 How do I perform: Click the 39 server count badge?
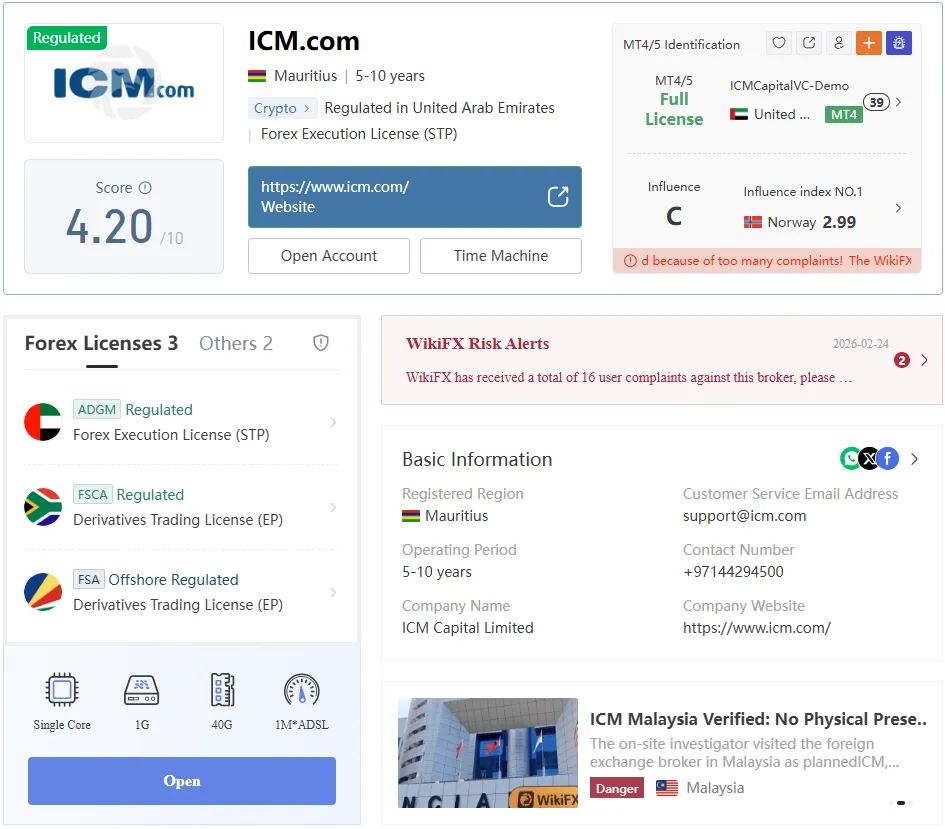pos(876,102)
